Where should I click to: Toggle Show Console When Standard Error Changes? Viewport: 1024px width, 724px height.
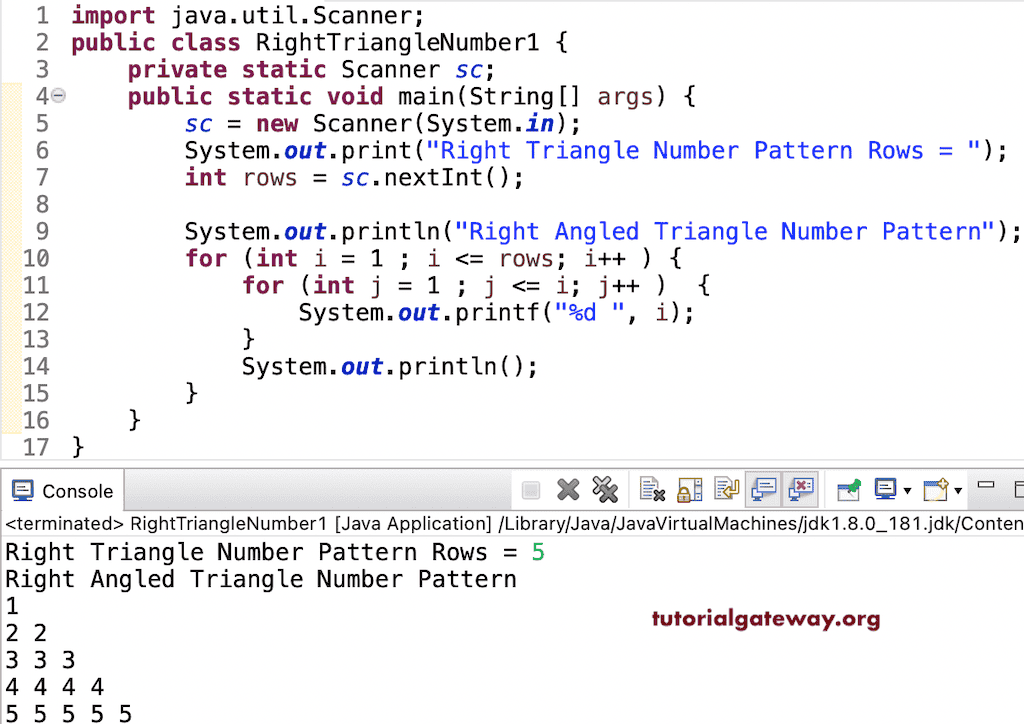pyautogui.click(x=800, y=489)
